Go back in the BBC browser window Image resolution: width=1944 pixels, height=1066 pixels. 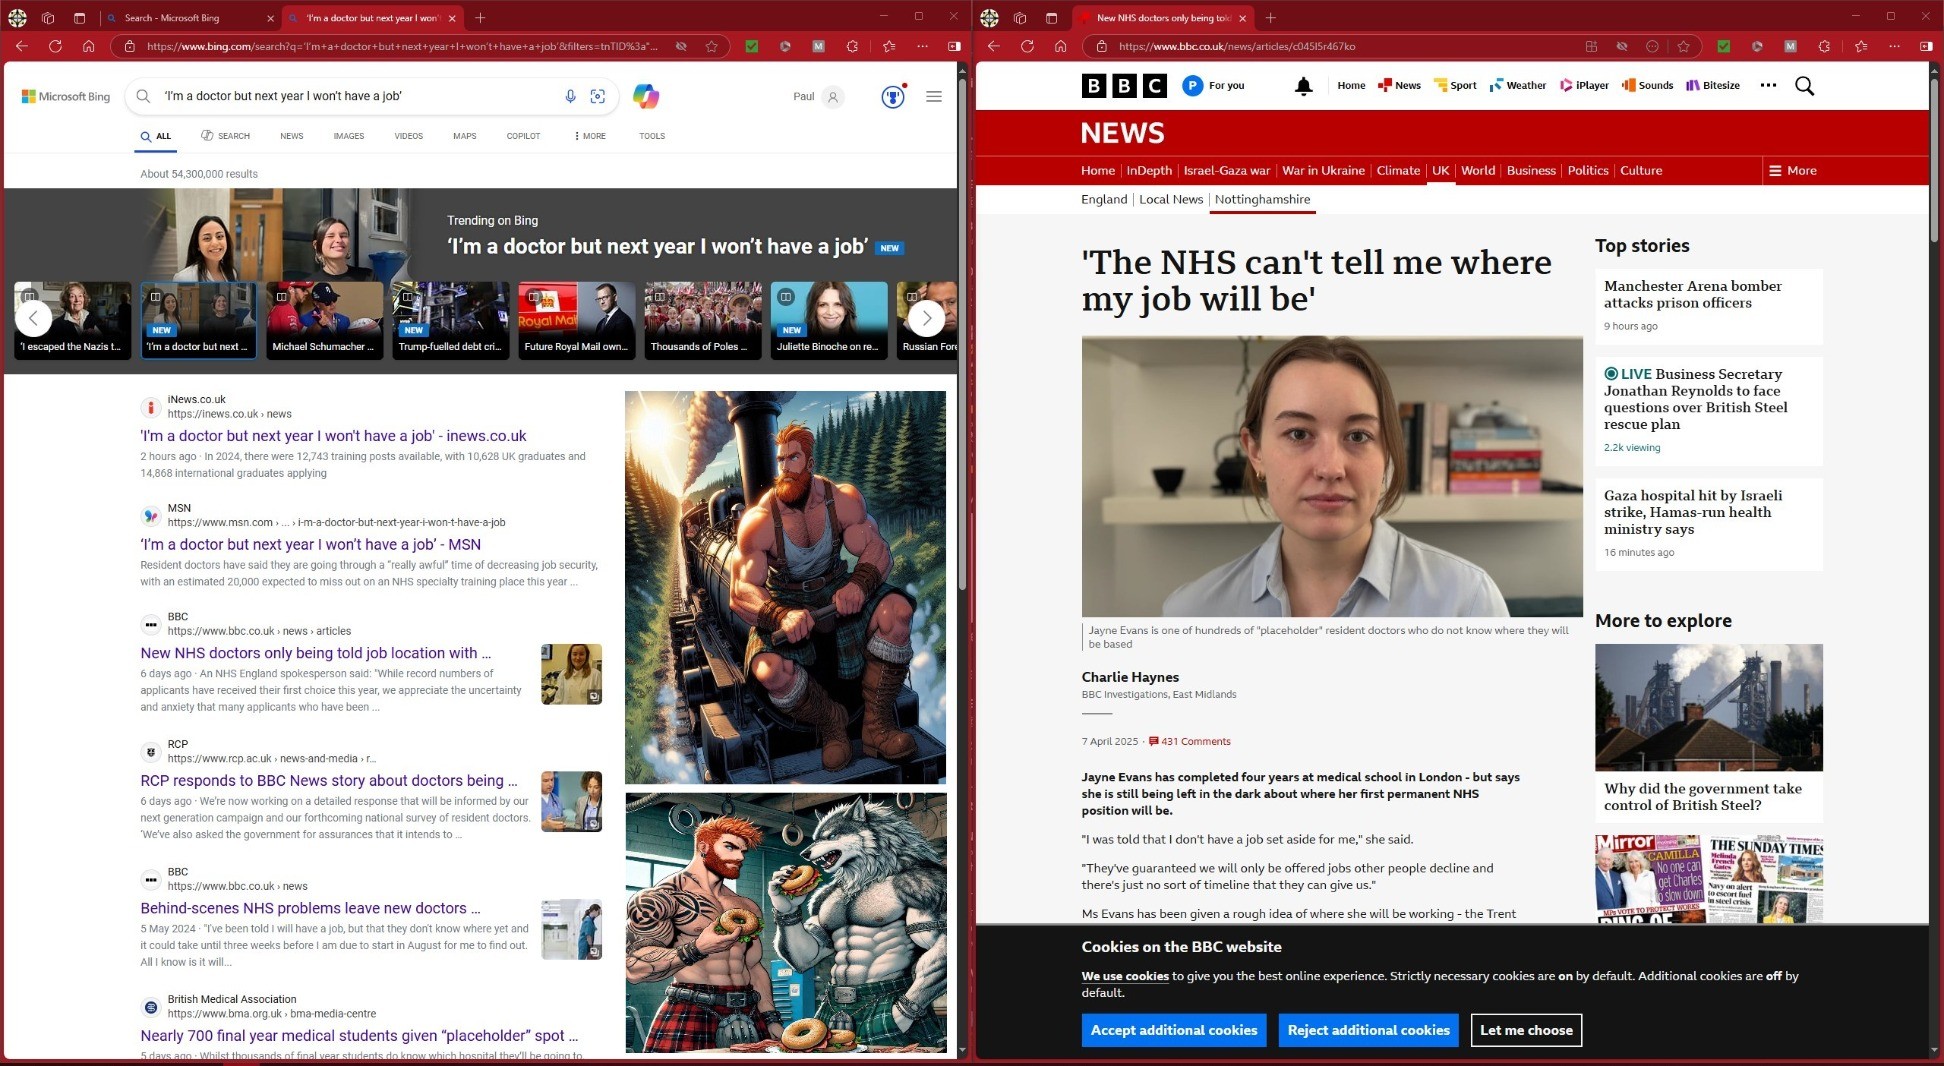pyautogui.click(x=993, y=46)
